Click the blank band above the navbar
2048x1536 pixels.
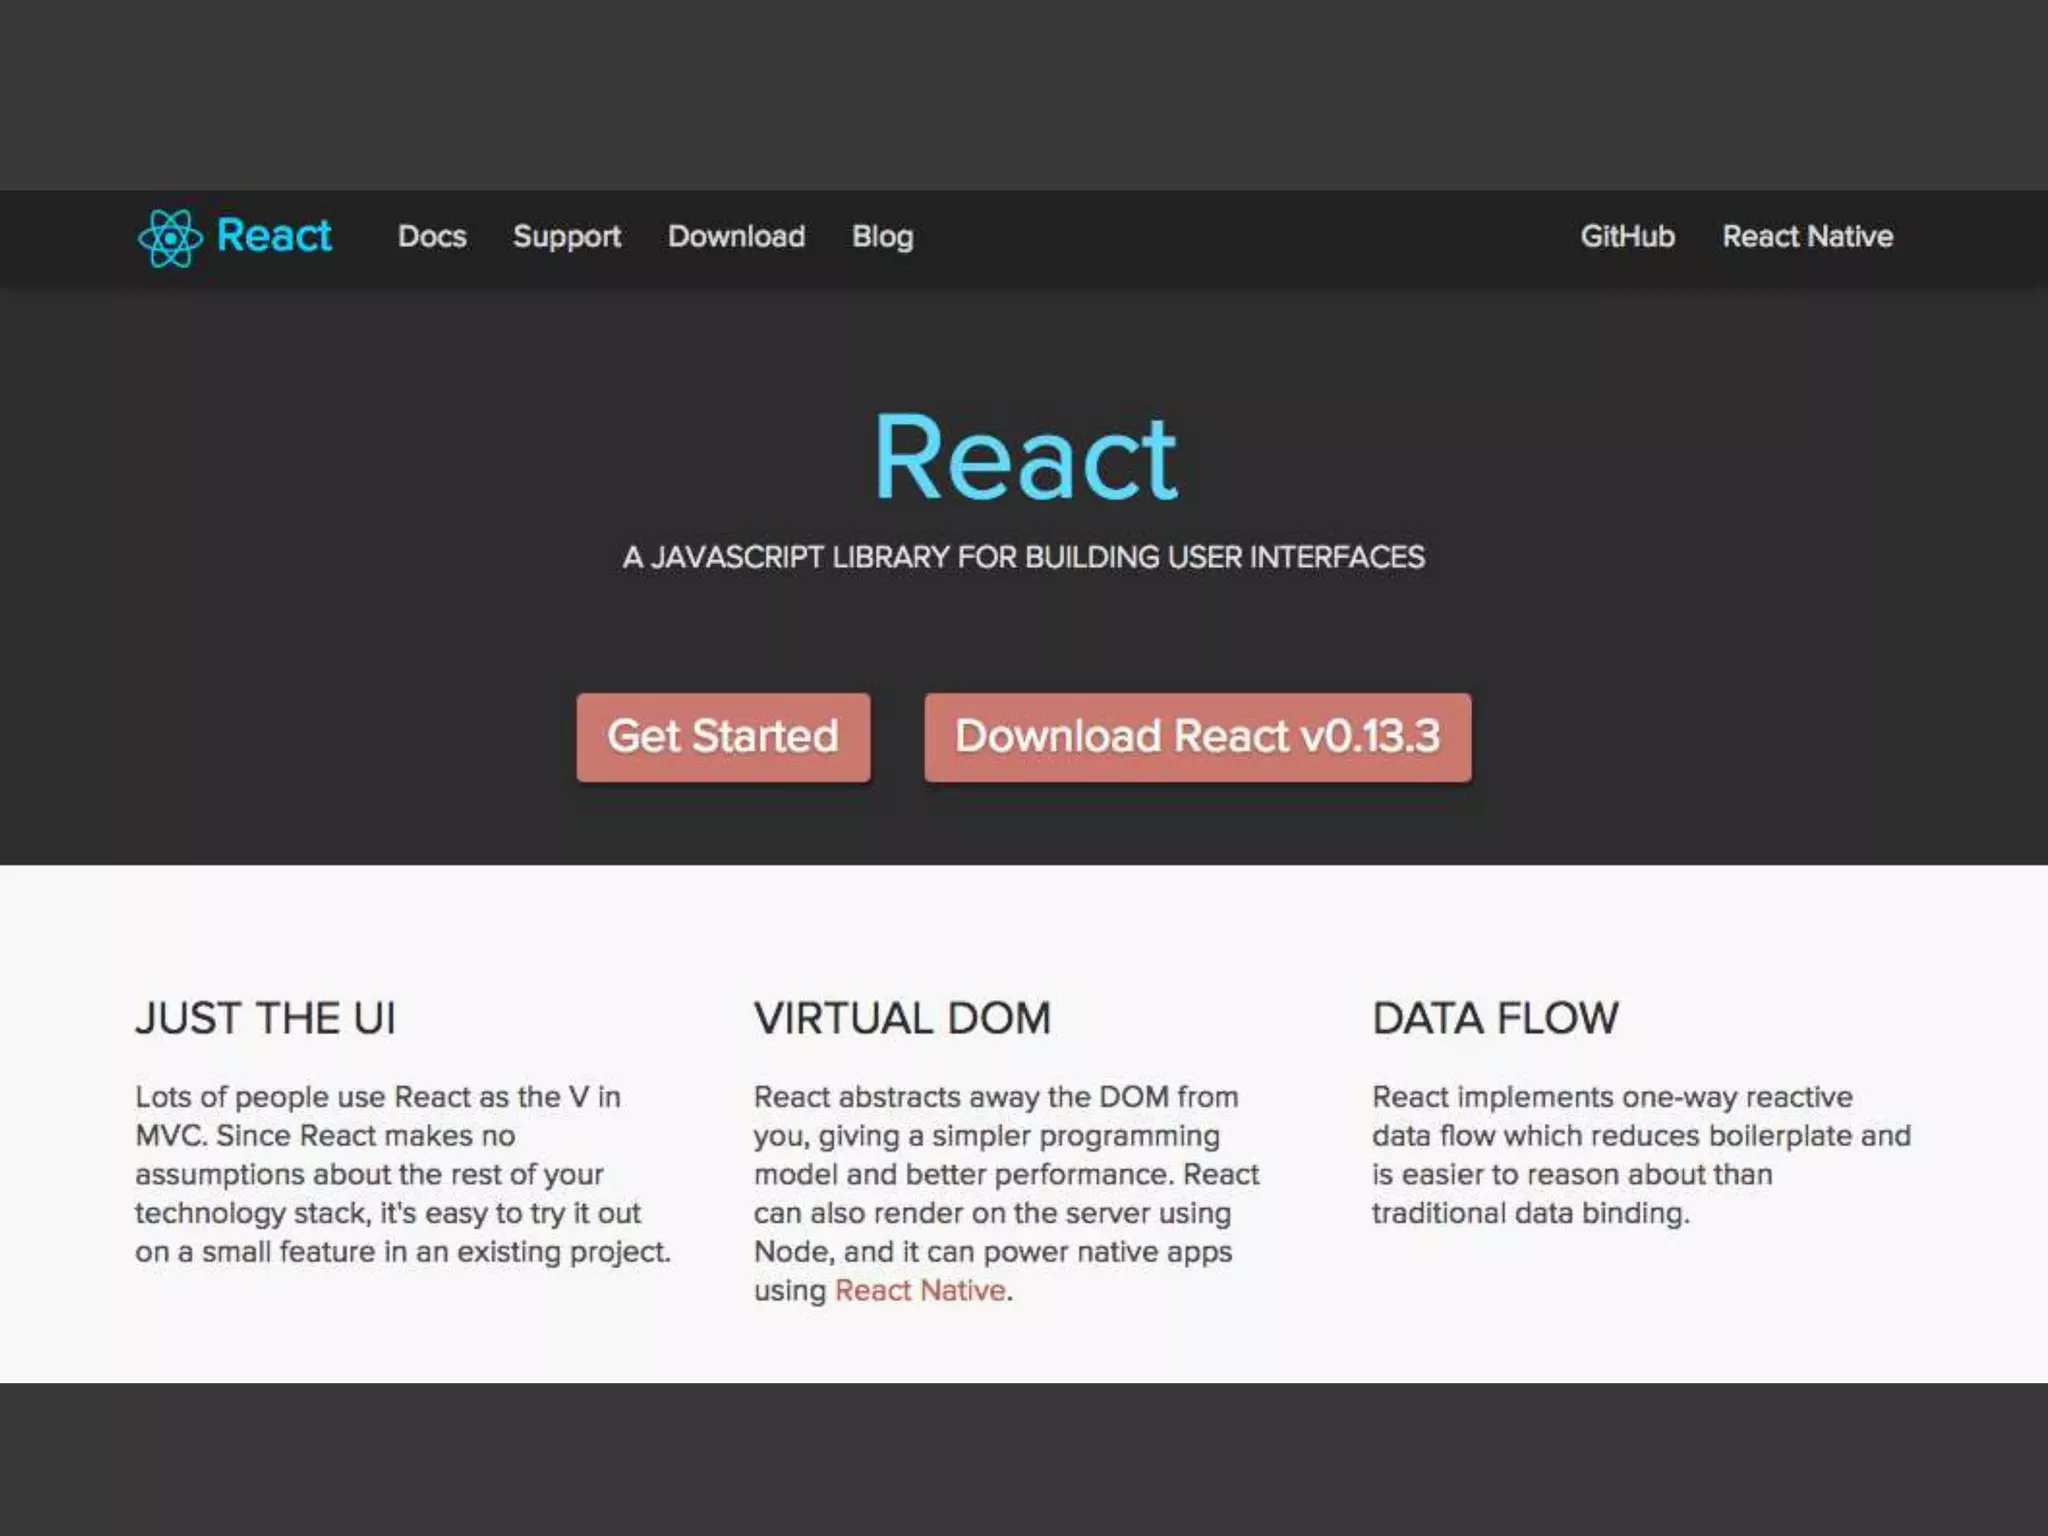point(1024,95)
